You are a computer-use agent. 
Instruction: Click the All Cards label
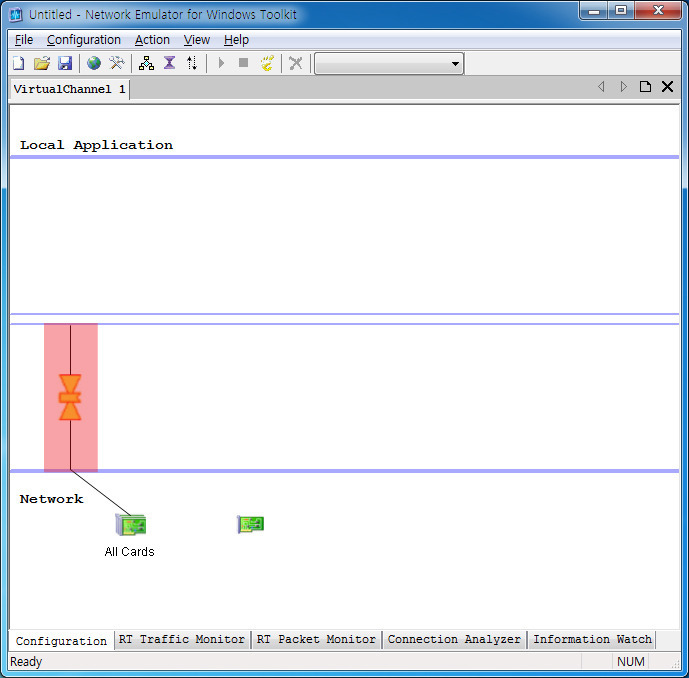(130, 552)
